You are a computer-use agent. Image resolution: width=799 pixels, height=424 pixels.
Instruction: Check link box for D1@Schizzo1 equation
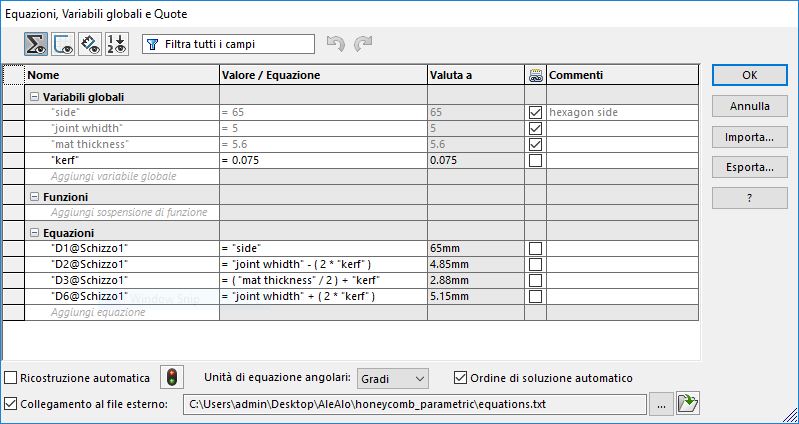coord(535,249)
